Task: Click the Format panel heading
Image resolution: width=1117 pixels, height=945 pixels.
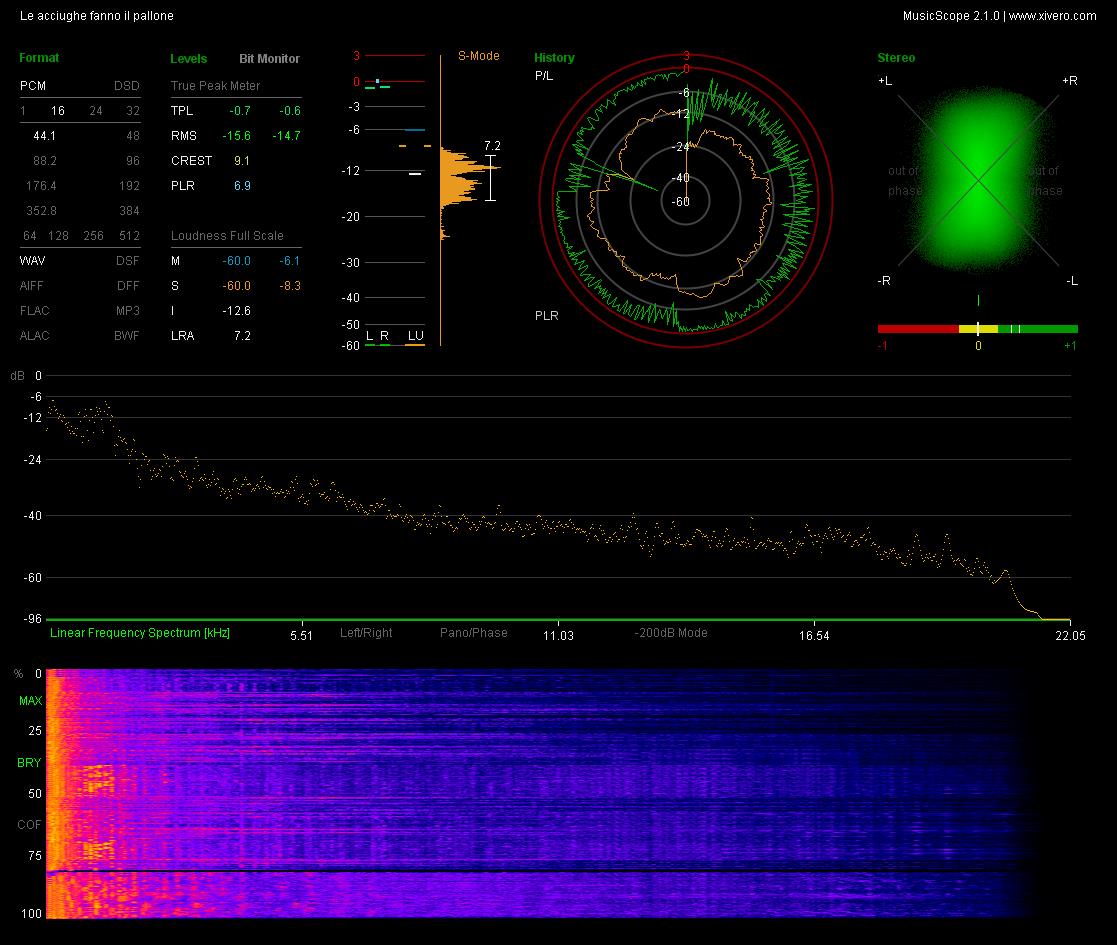Action: coord(39,58)
